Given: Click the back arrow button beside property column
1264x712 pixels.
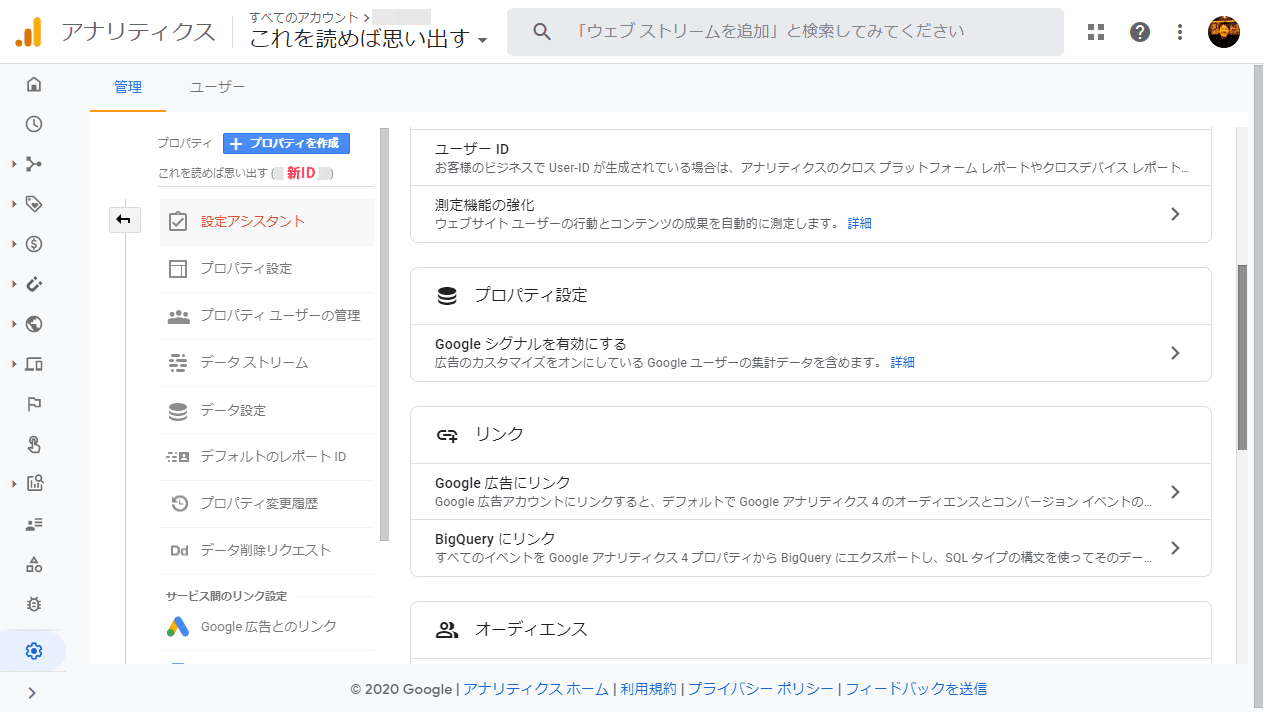Looking at the screenshot, I should click(124, 220).
